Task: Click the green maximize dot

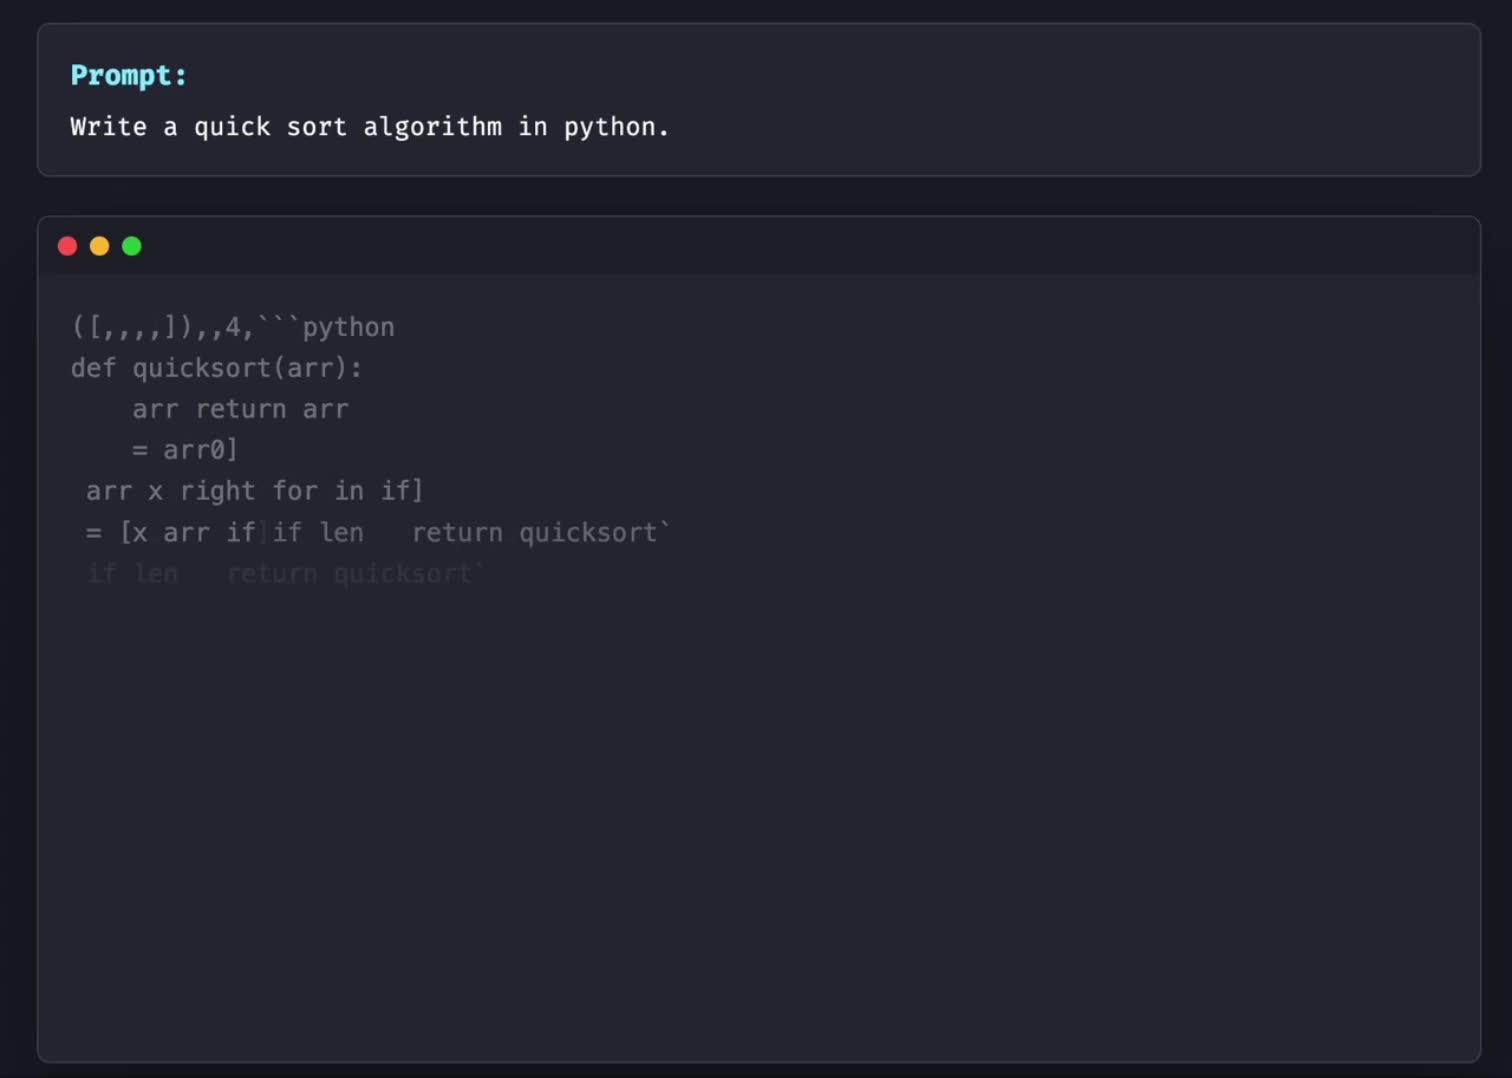Action: click(132, 246)
